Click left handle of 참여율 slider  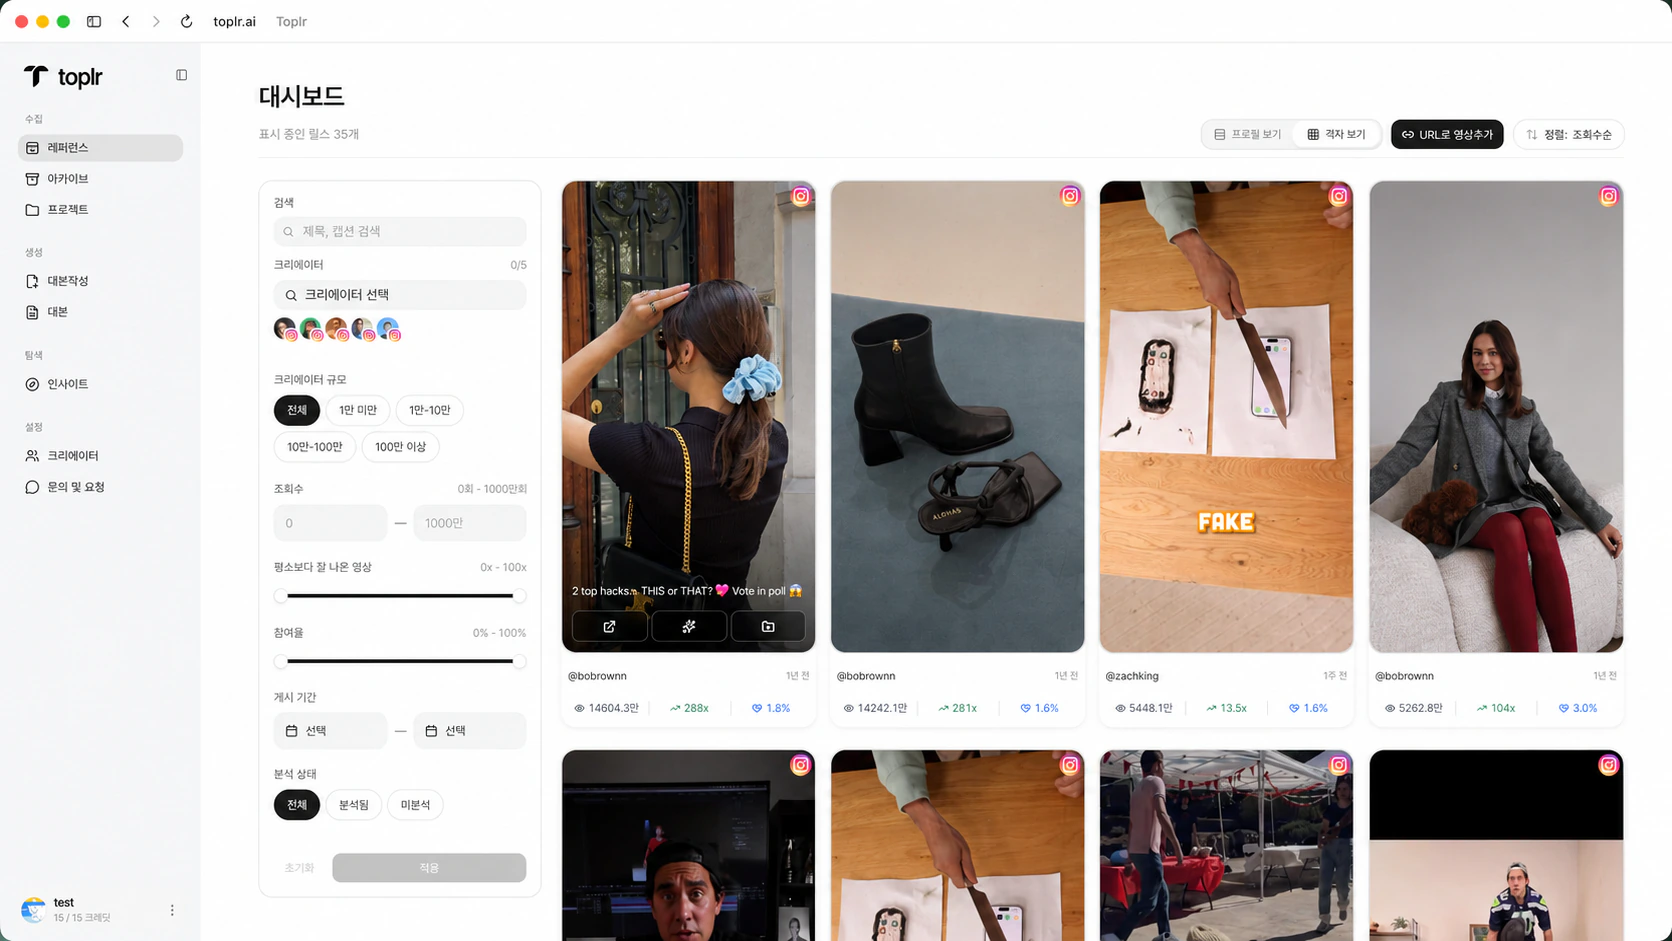[281, 661]
